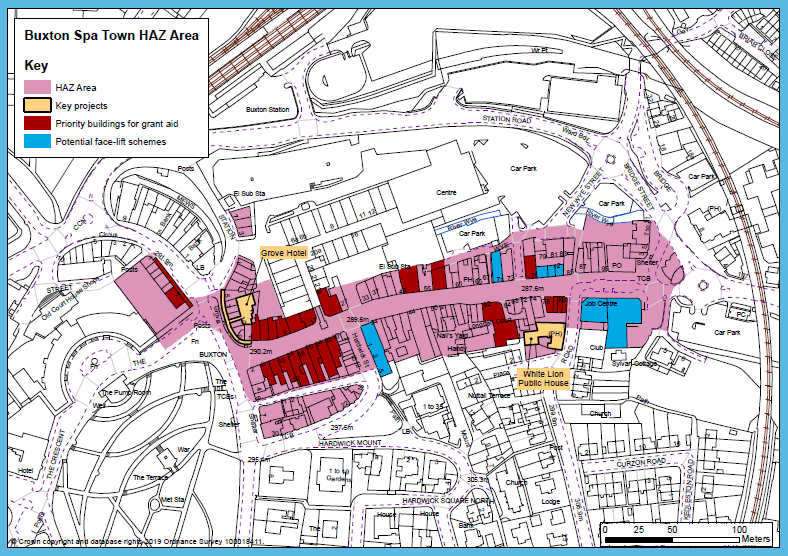Click the Buxton Spa Town HAZ Area title
788x556 pixels.
[x=111, y=35]
